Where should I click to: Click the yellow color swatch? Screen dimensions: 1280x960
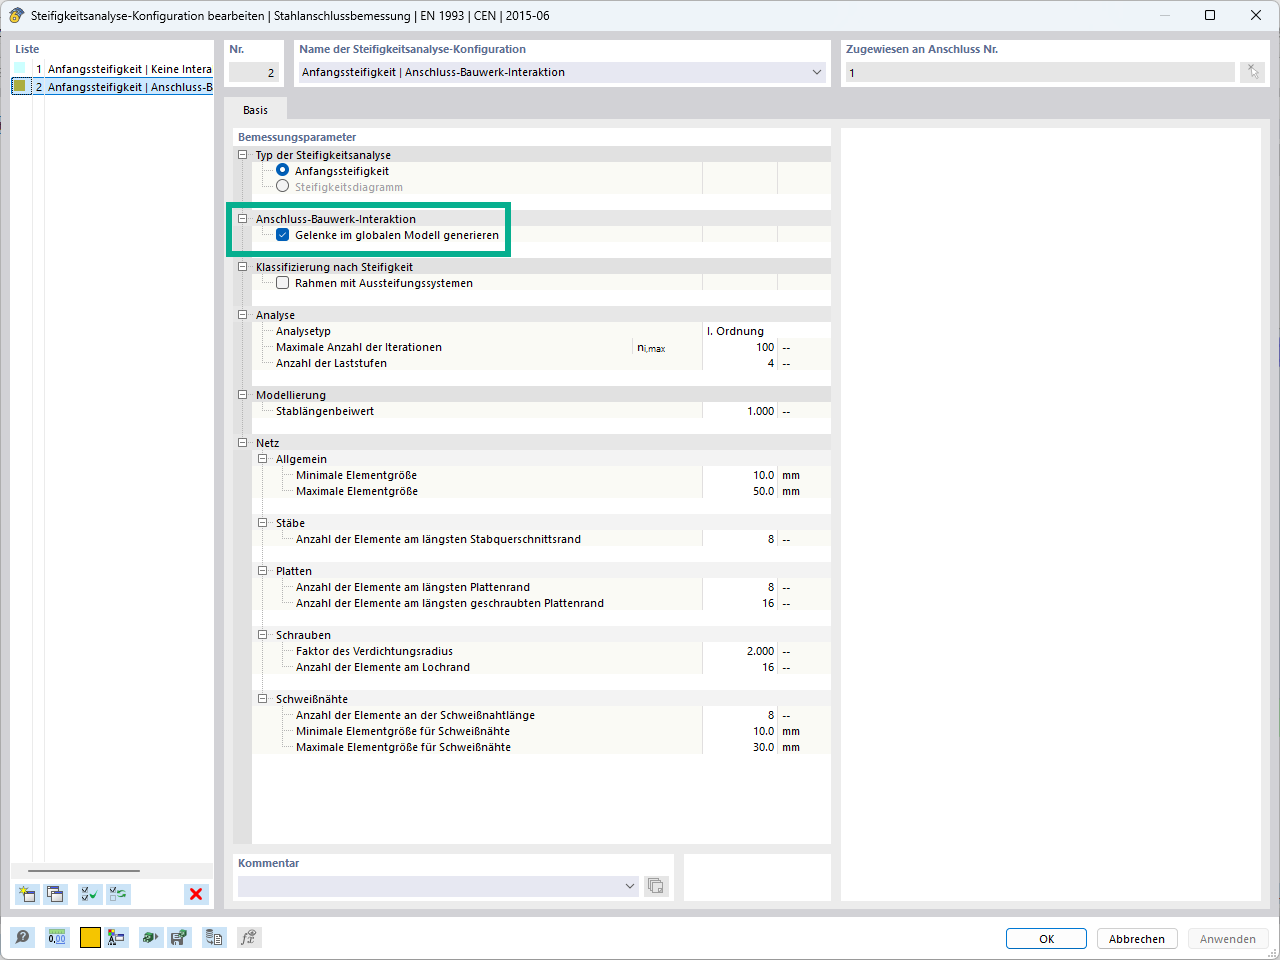click(90, 937)
